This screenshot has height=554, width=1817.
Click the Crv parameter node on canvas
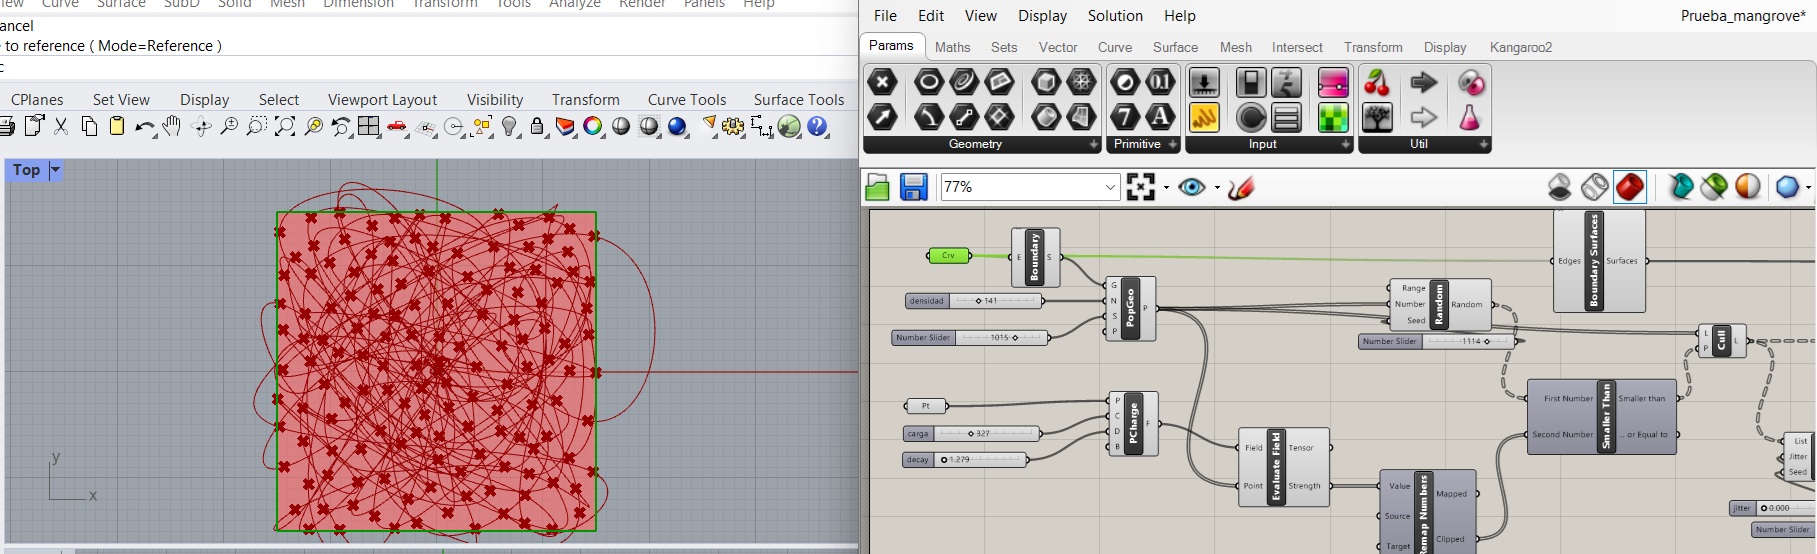tap(948, 256)
